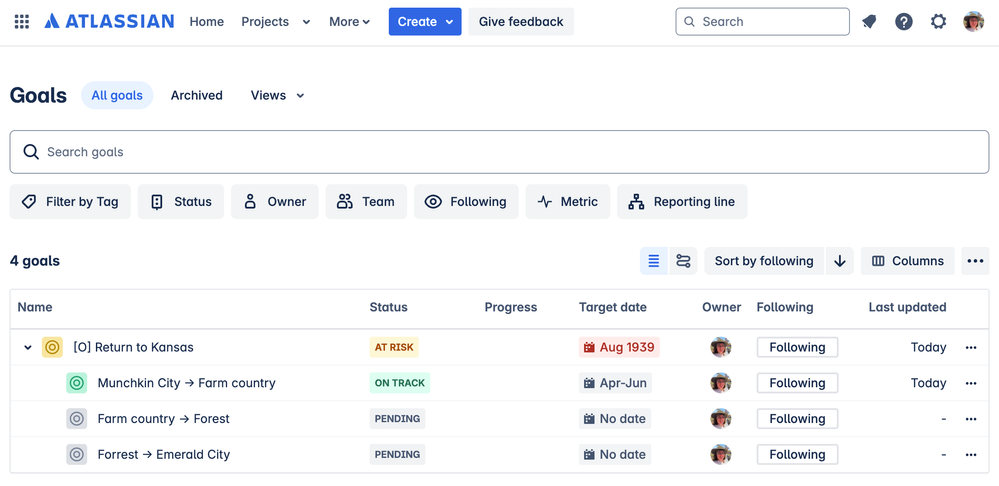
Task: Toggle Following for Munchkin City → Farm country
Action: 797,383
